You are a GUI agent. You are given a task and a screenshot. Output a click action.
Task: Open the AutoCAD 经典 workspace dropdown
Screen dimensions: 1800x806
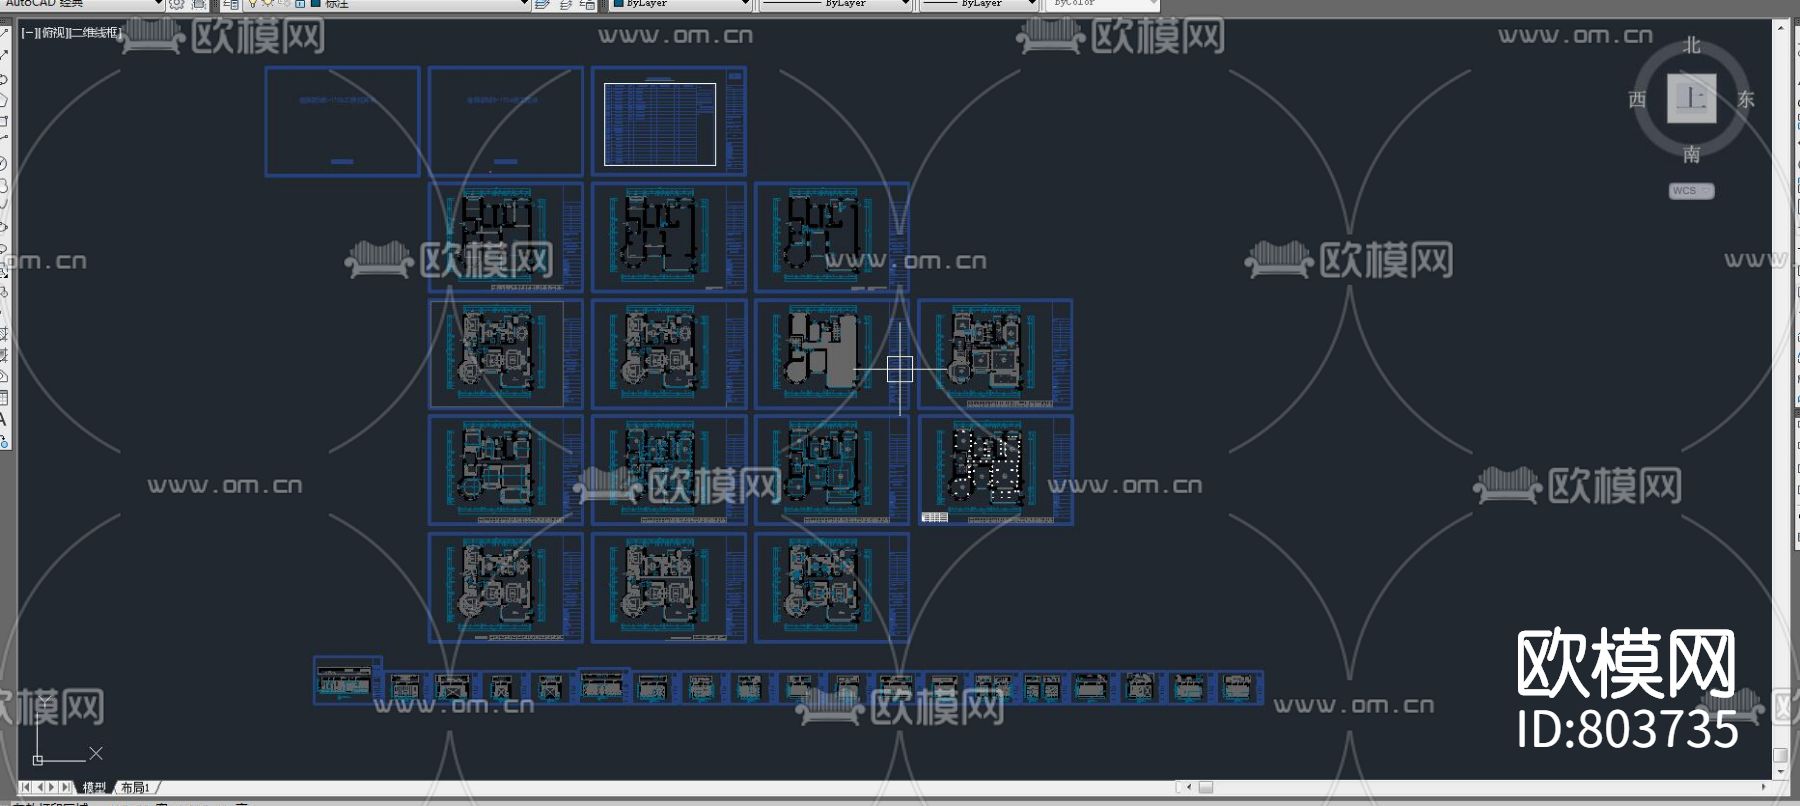82,4
